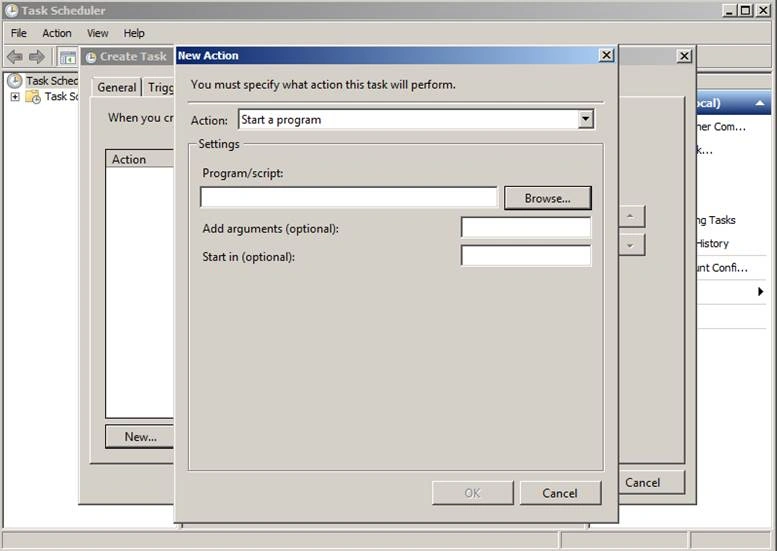The width and height of the screenshot is (777, 551).
Task: Click the Running Tasks link in Actions pane
Action: coord(716,220)
